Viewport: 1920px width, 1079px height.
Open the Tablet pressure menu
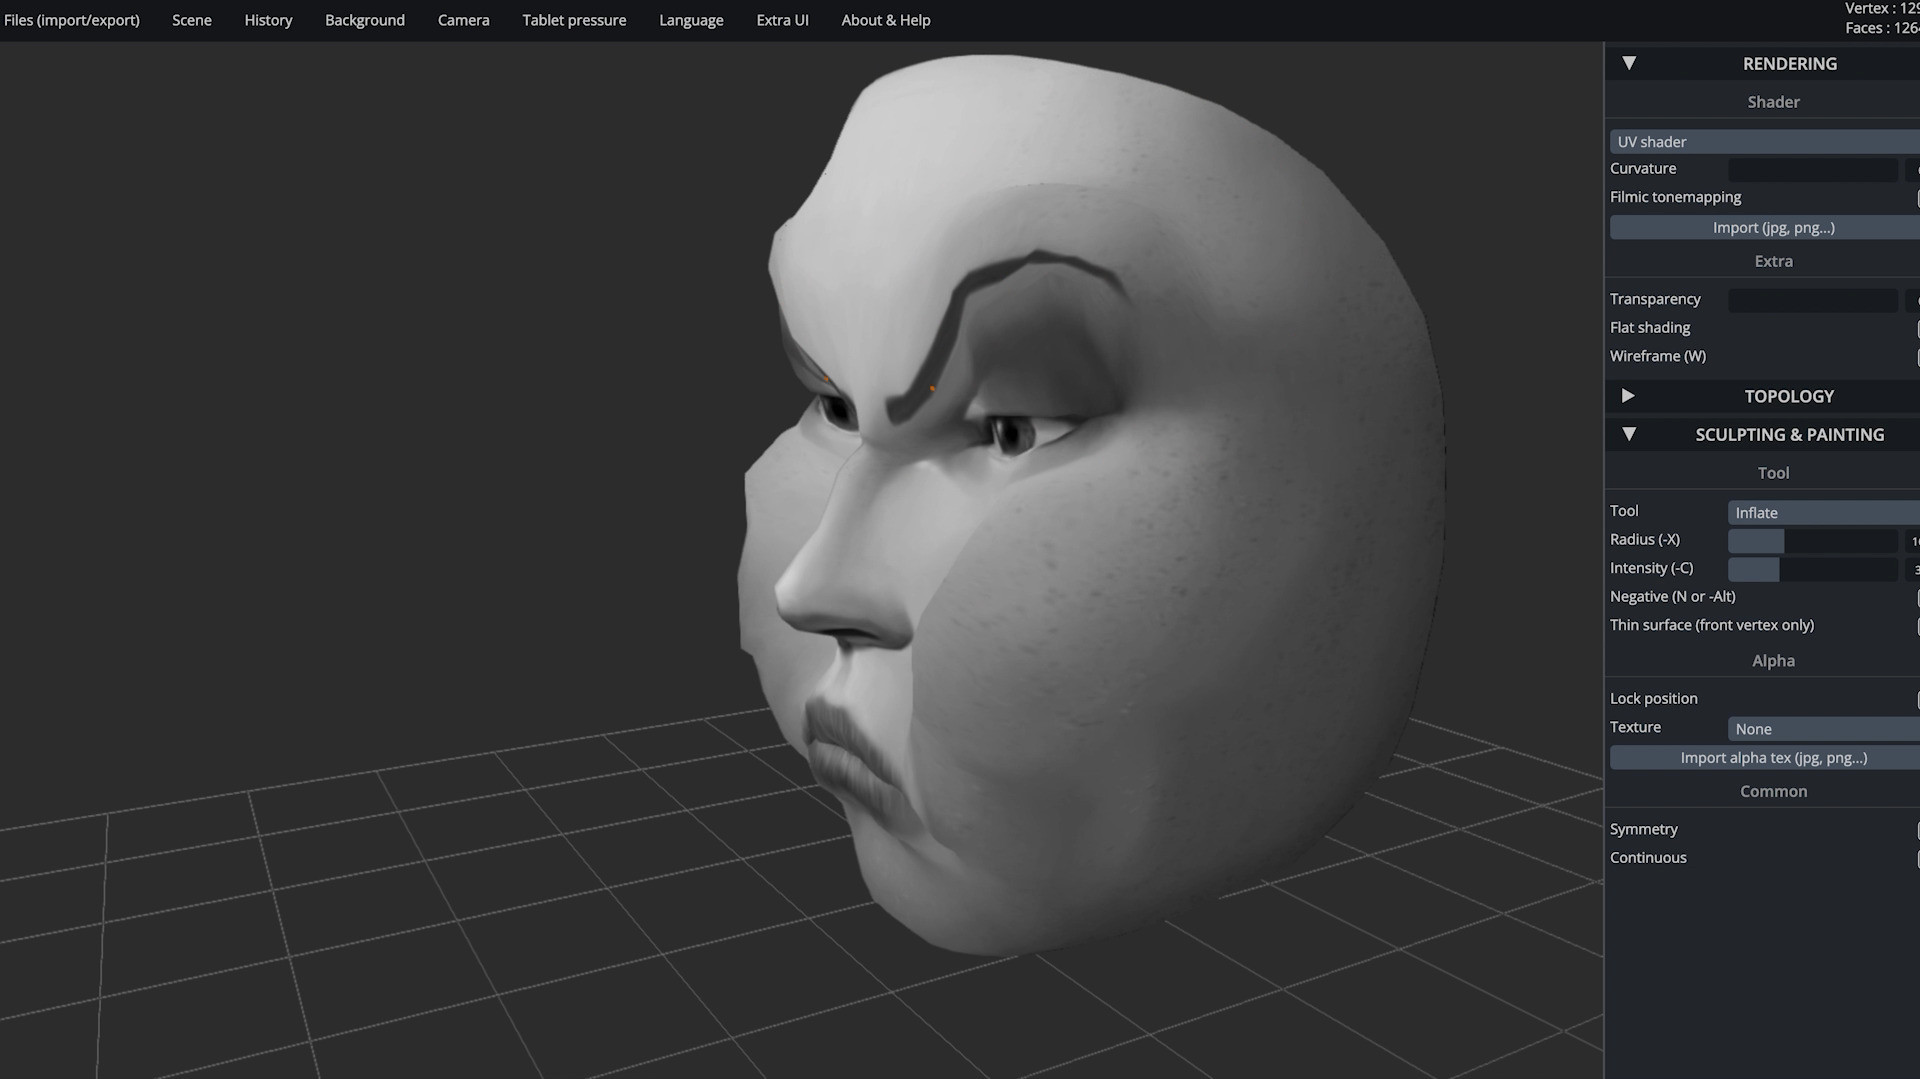[x=574, y=20]
